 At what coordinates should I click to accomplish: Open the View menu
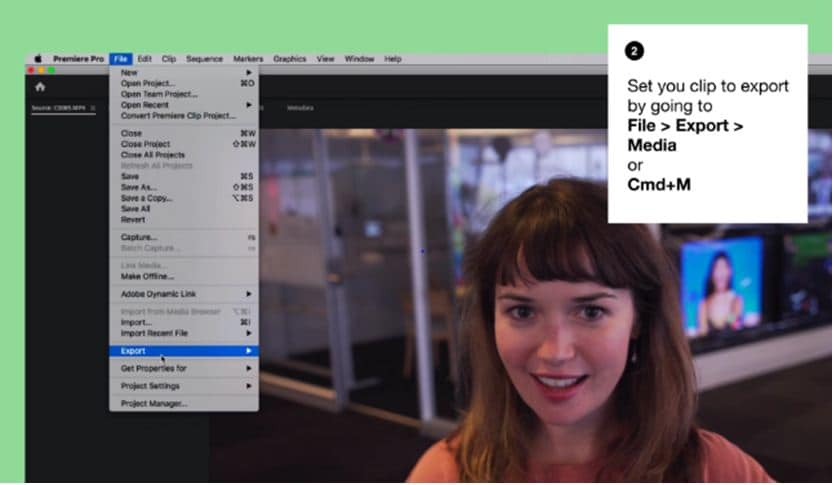[x=326, y=59]
